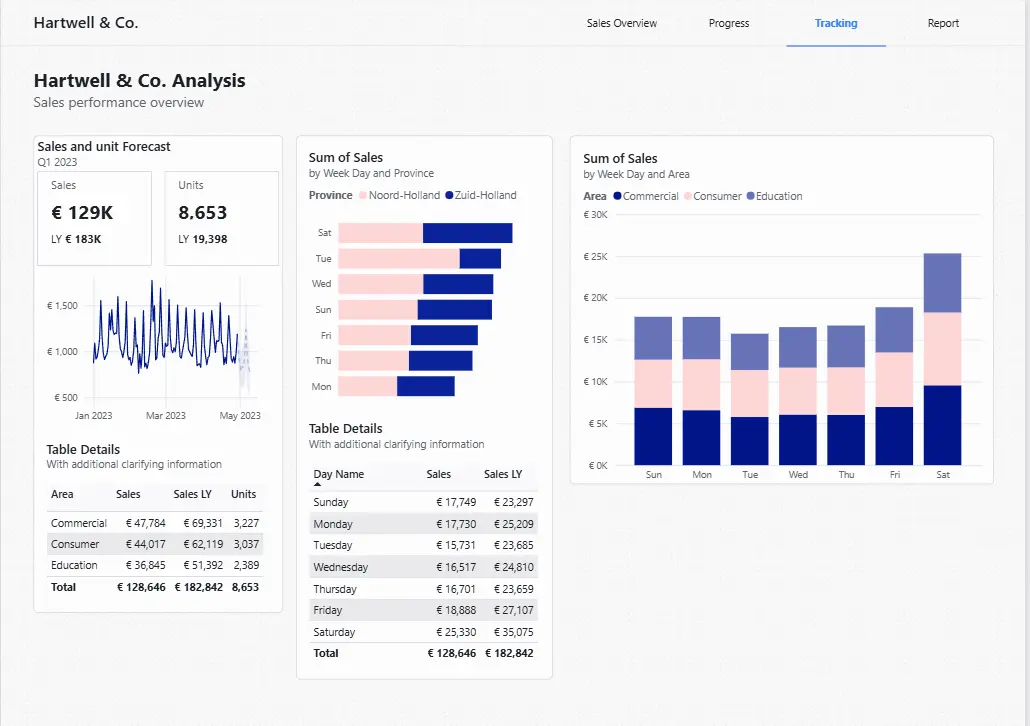Click the Mar 2023 axis label

[166, 416]
